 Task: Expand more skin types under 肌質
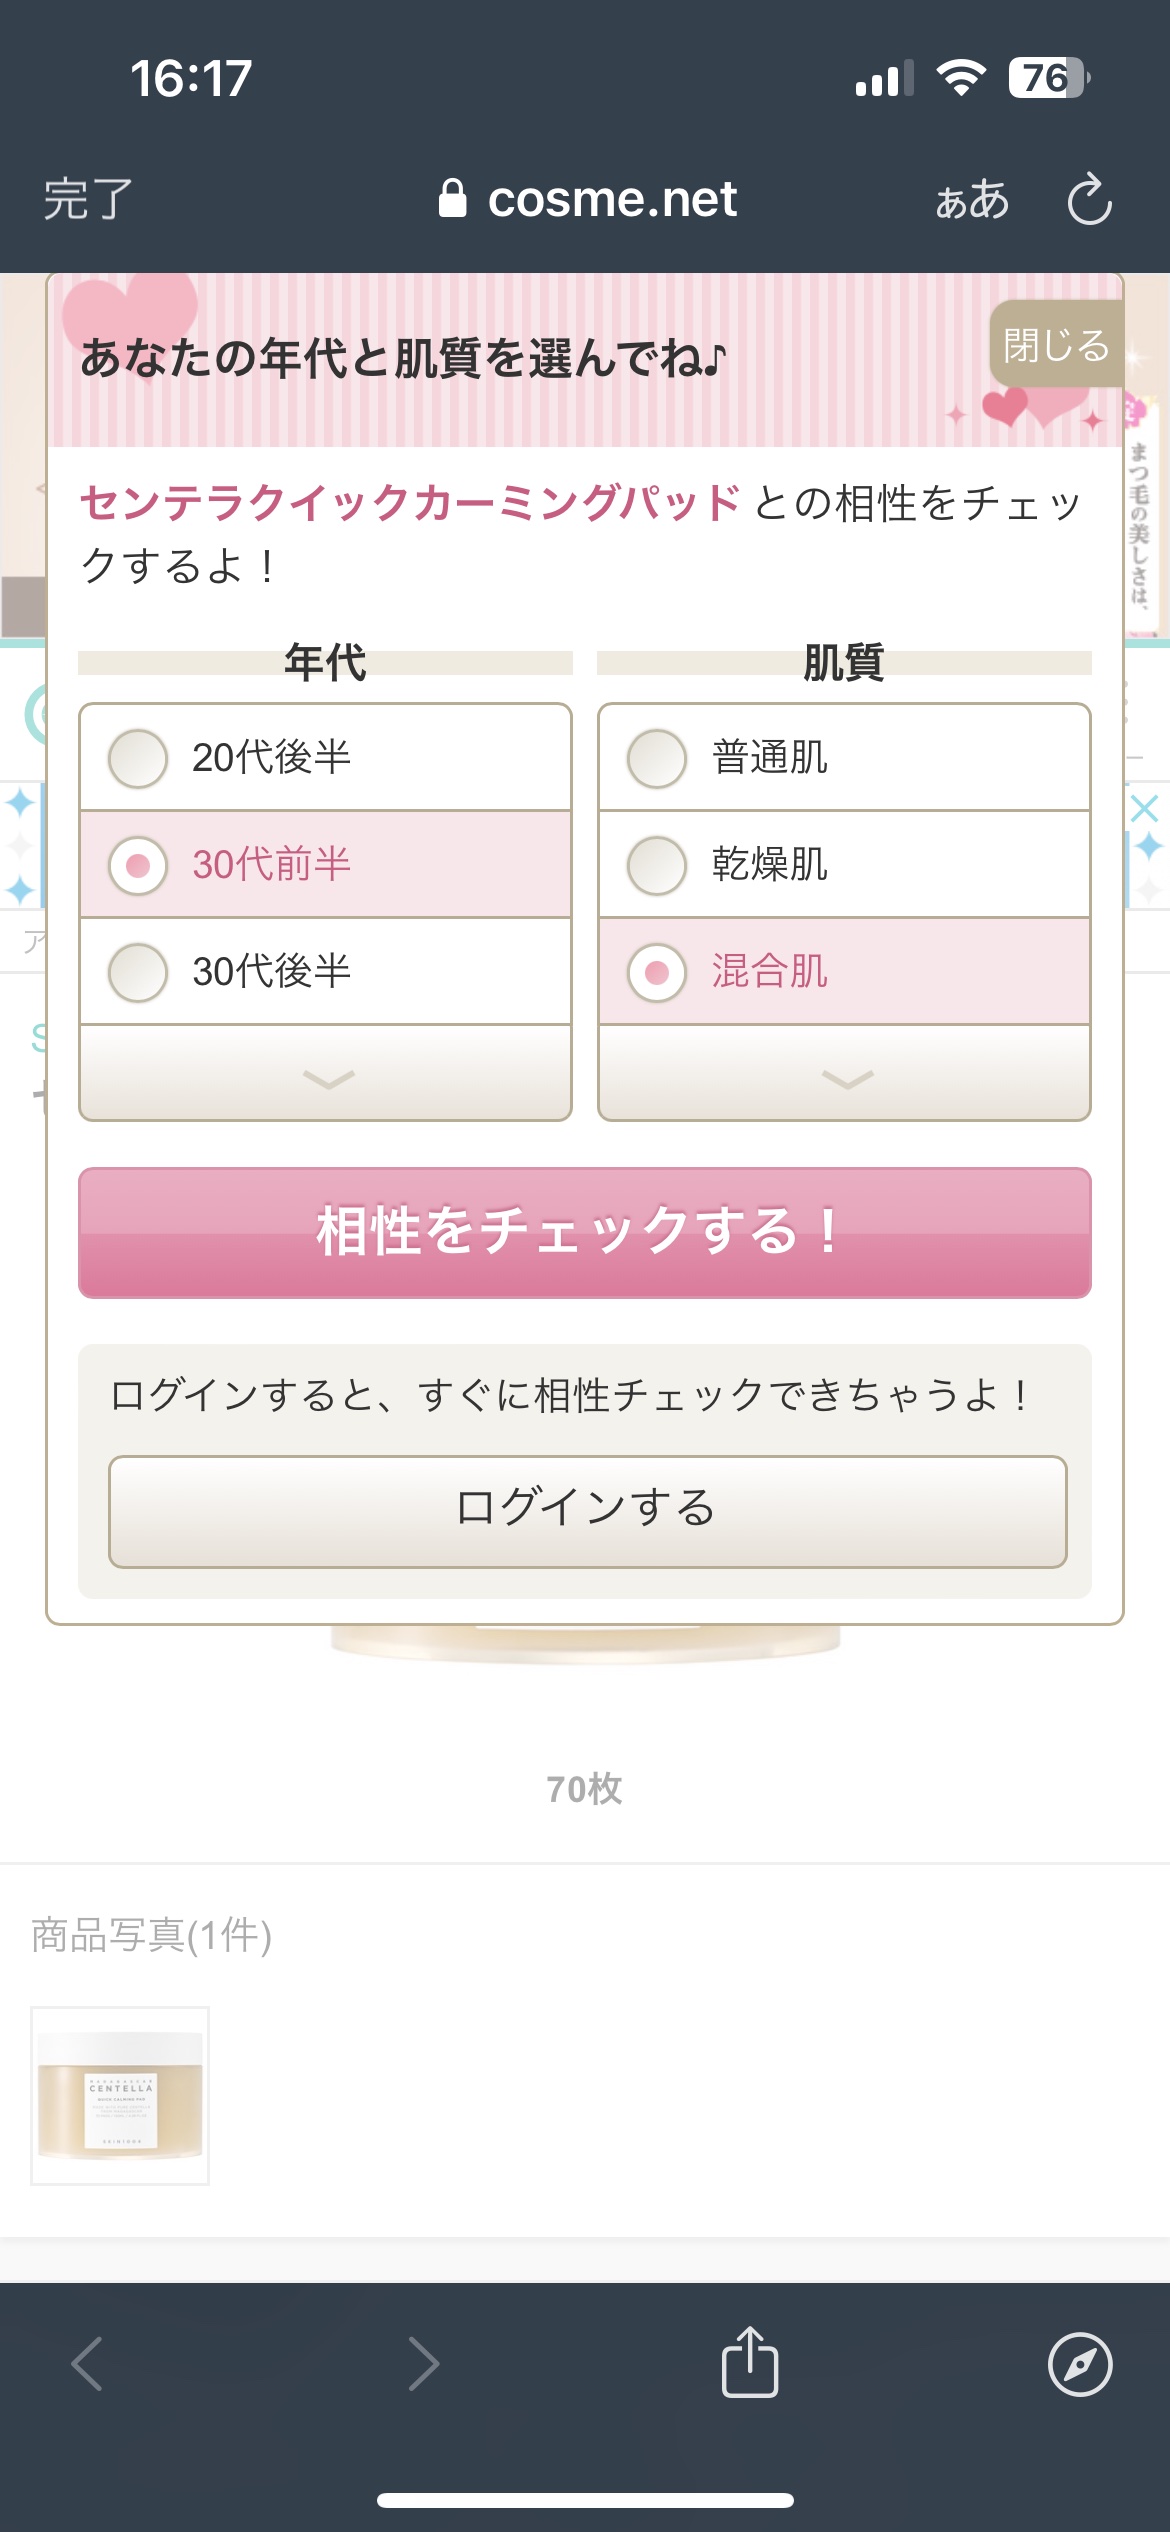pyautogui.click(x=845, y=1076)
